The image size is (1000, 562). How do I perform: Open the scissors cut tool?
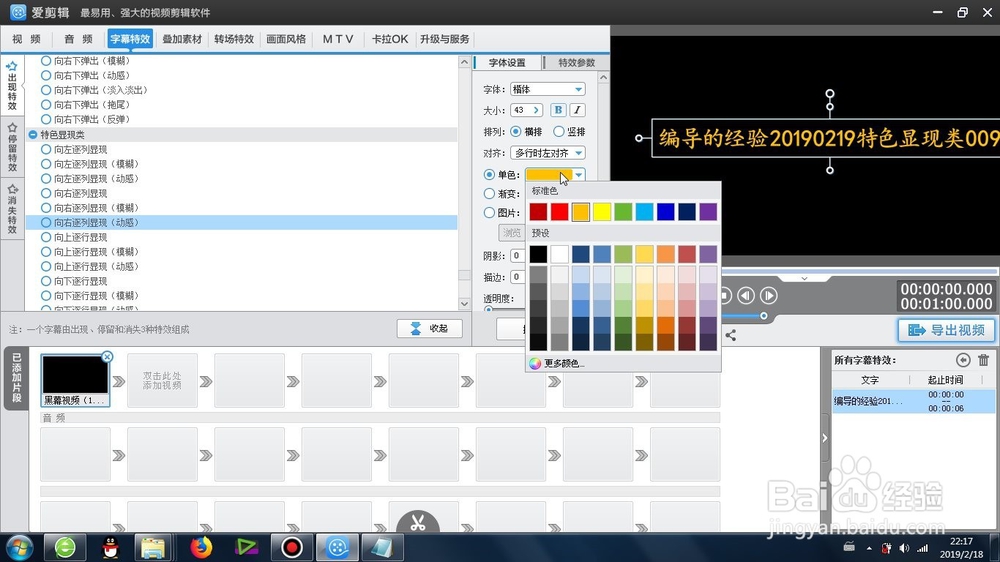click(x=418, y=523)
